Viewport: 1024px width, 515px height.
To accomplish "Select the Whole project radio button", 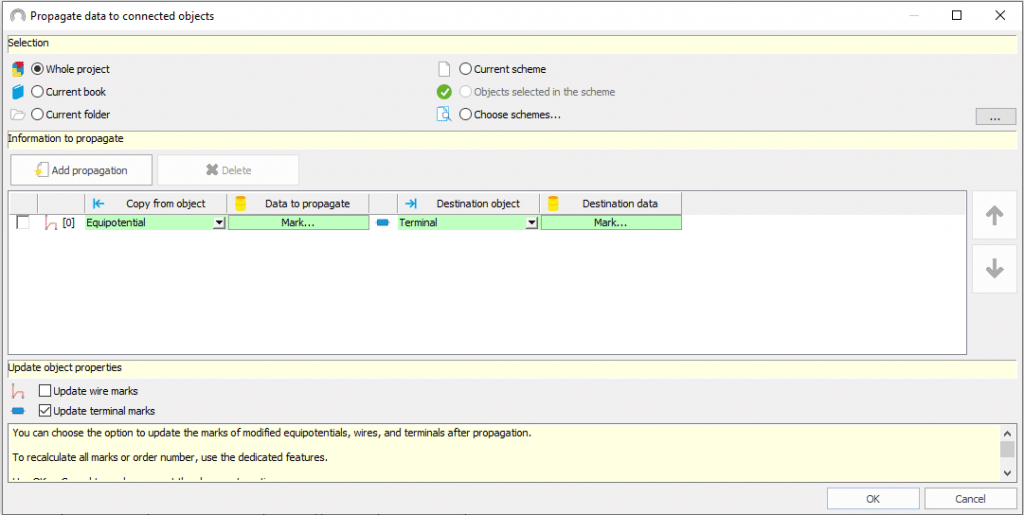I will [x=38, y=70].
